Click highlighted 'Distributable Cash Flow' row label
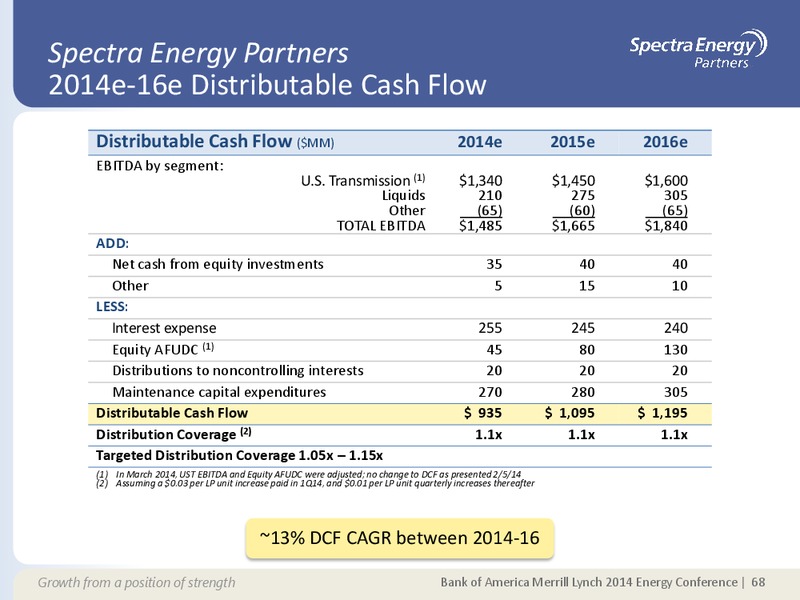Image resolution: width=800 pixels, height=600 pixels. [172, 413]
